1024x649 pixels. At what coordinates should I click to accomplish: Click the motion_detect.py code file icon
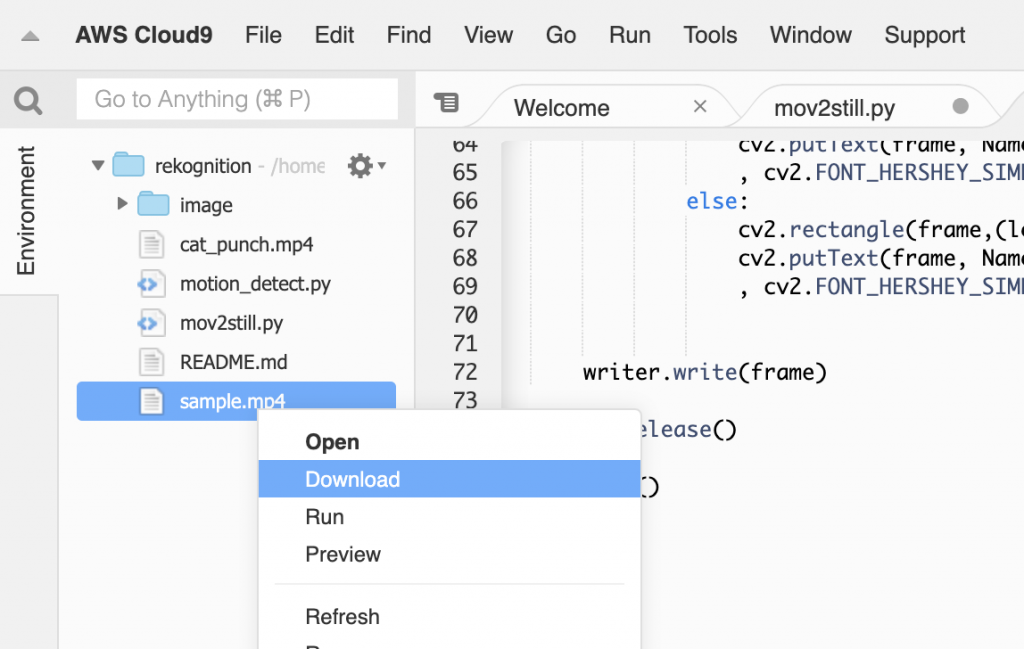pos(151,284)
